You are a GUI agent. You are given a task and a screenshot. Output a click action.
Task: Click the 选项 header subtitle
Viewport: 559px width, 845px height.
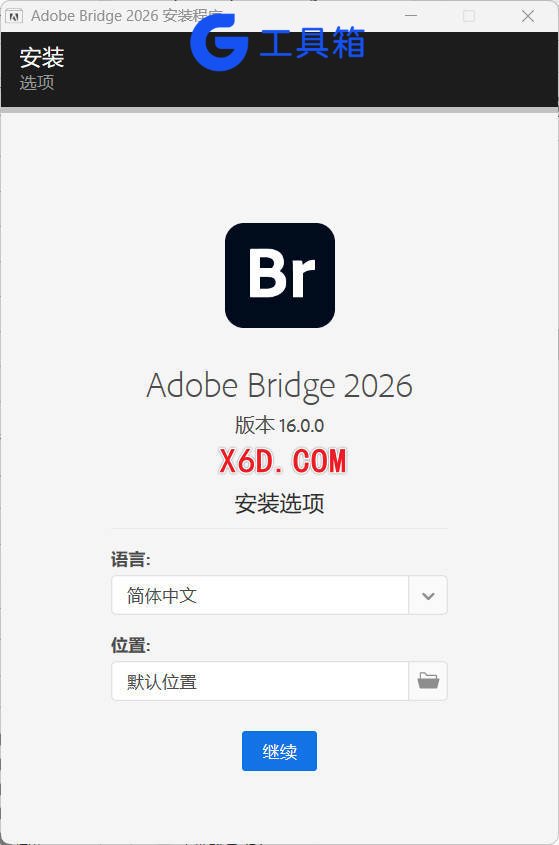coord(37,82)
